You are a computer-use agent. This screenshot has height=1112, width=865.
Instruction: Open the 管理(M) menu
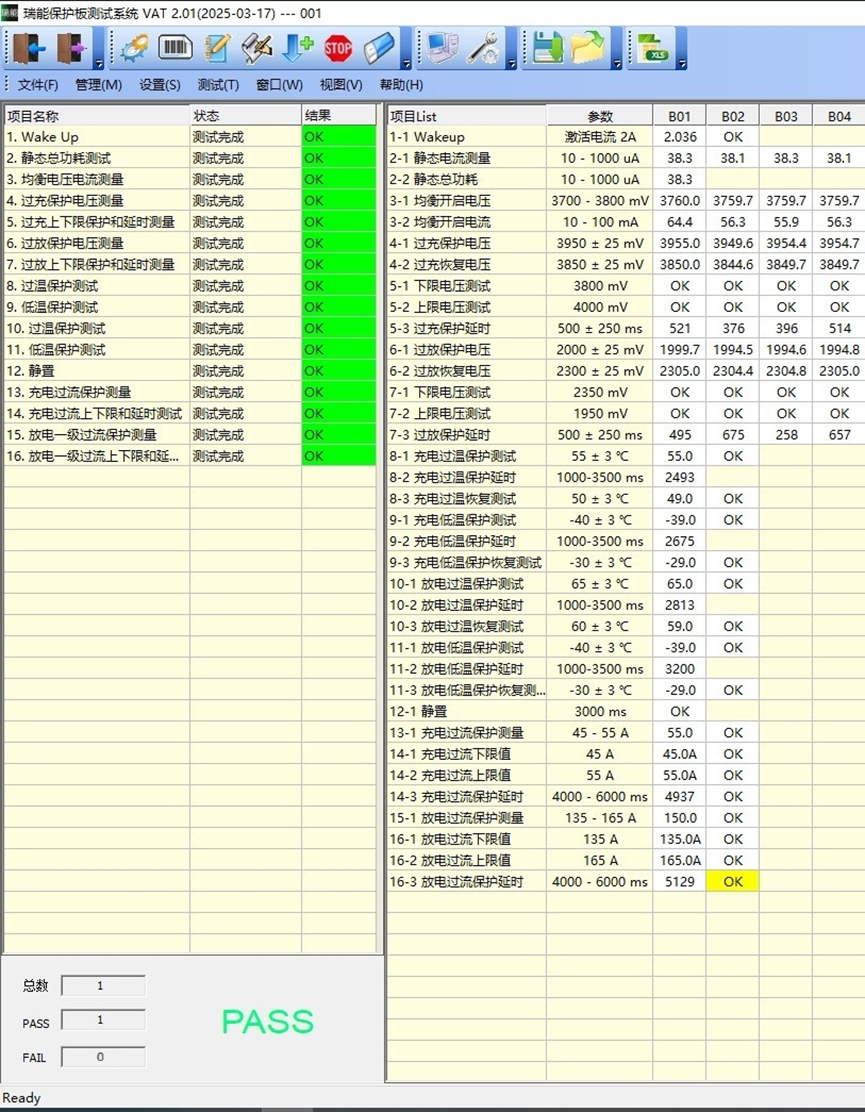pyautogui.click(x=99, y=85)
